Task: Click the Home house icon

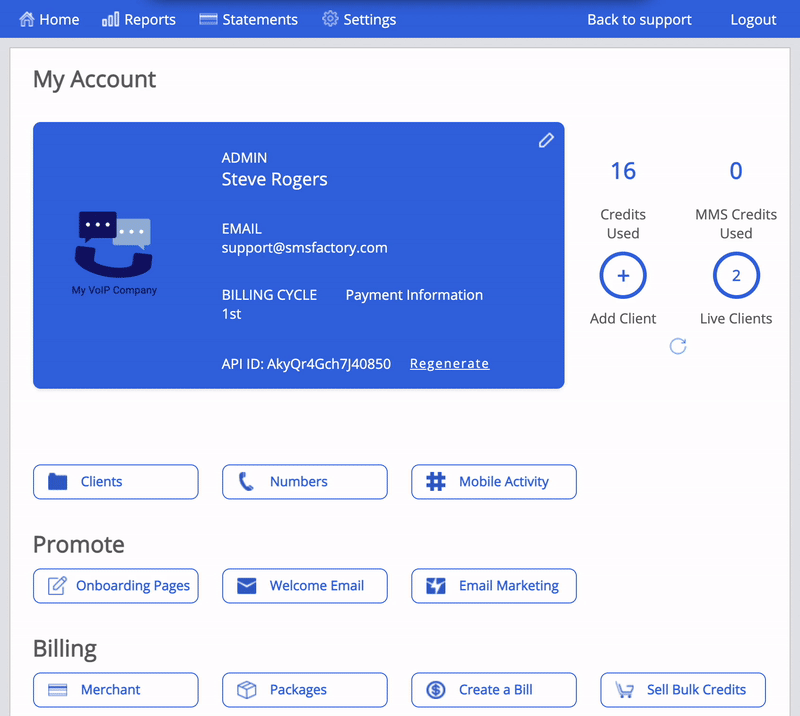Action: [27, 19]
